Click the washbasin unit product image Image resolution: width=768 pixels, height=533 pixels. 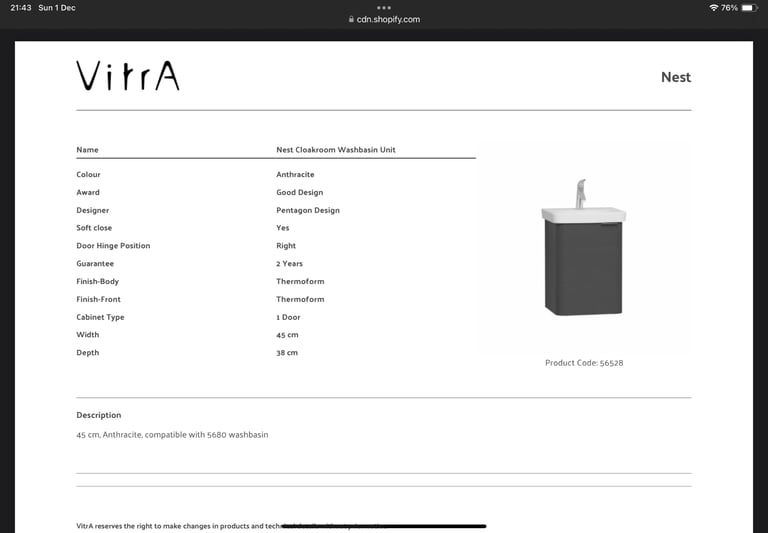[x=583, y=247]
